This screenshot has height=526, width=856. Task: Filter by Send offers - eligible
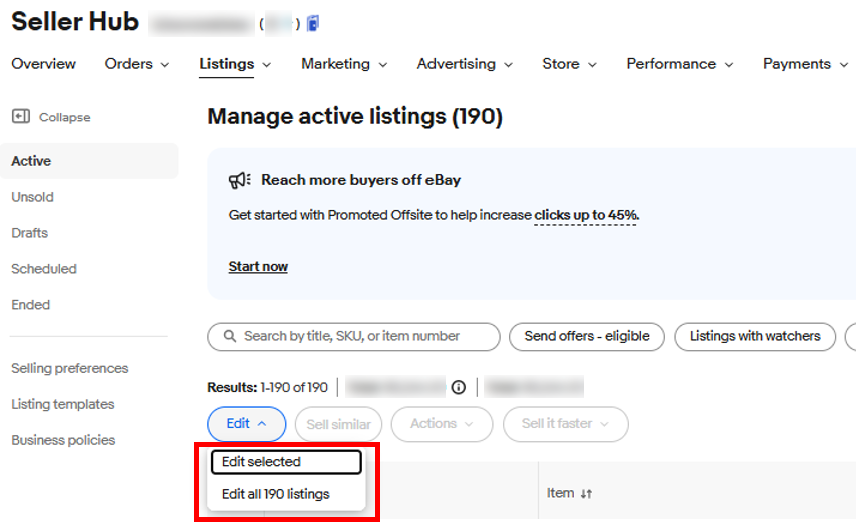click(587, 337)
